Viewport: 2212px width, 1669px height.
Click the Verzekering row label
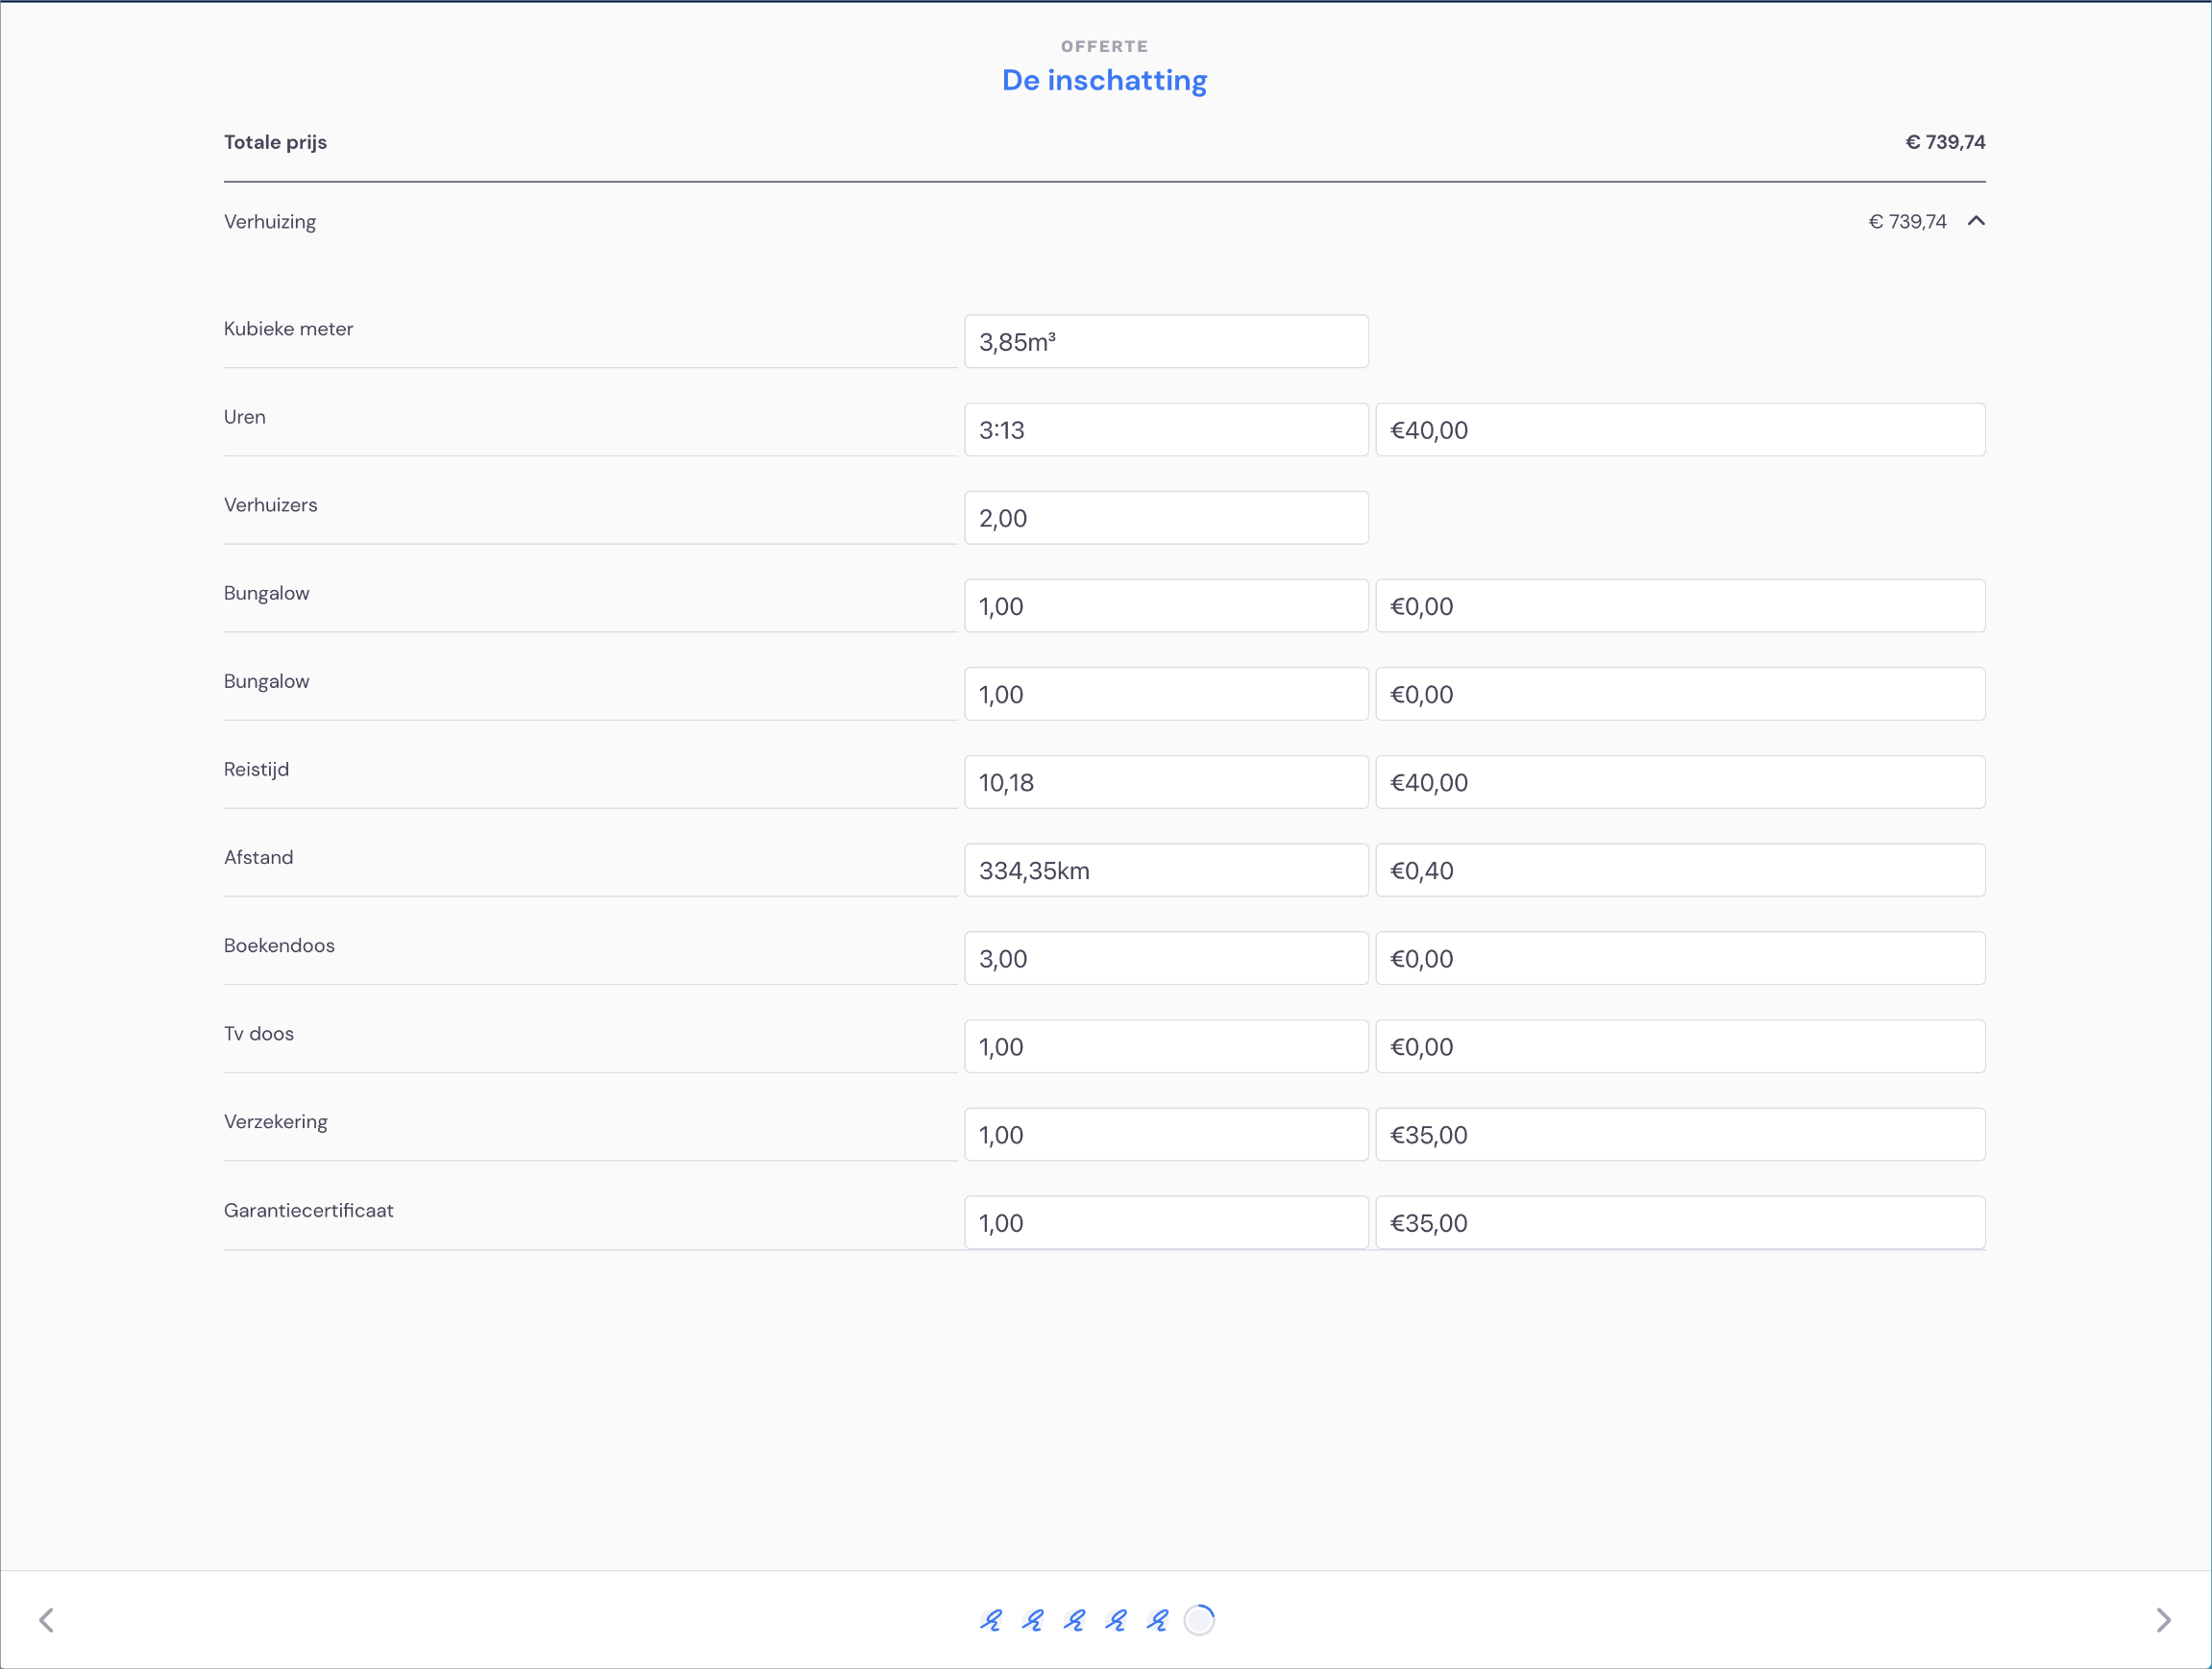tap(276, 1122)
